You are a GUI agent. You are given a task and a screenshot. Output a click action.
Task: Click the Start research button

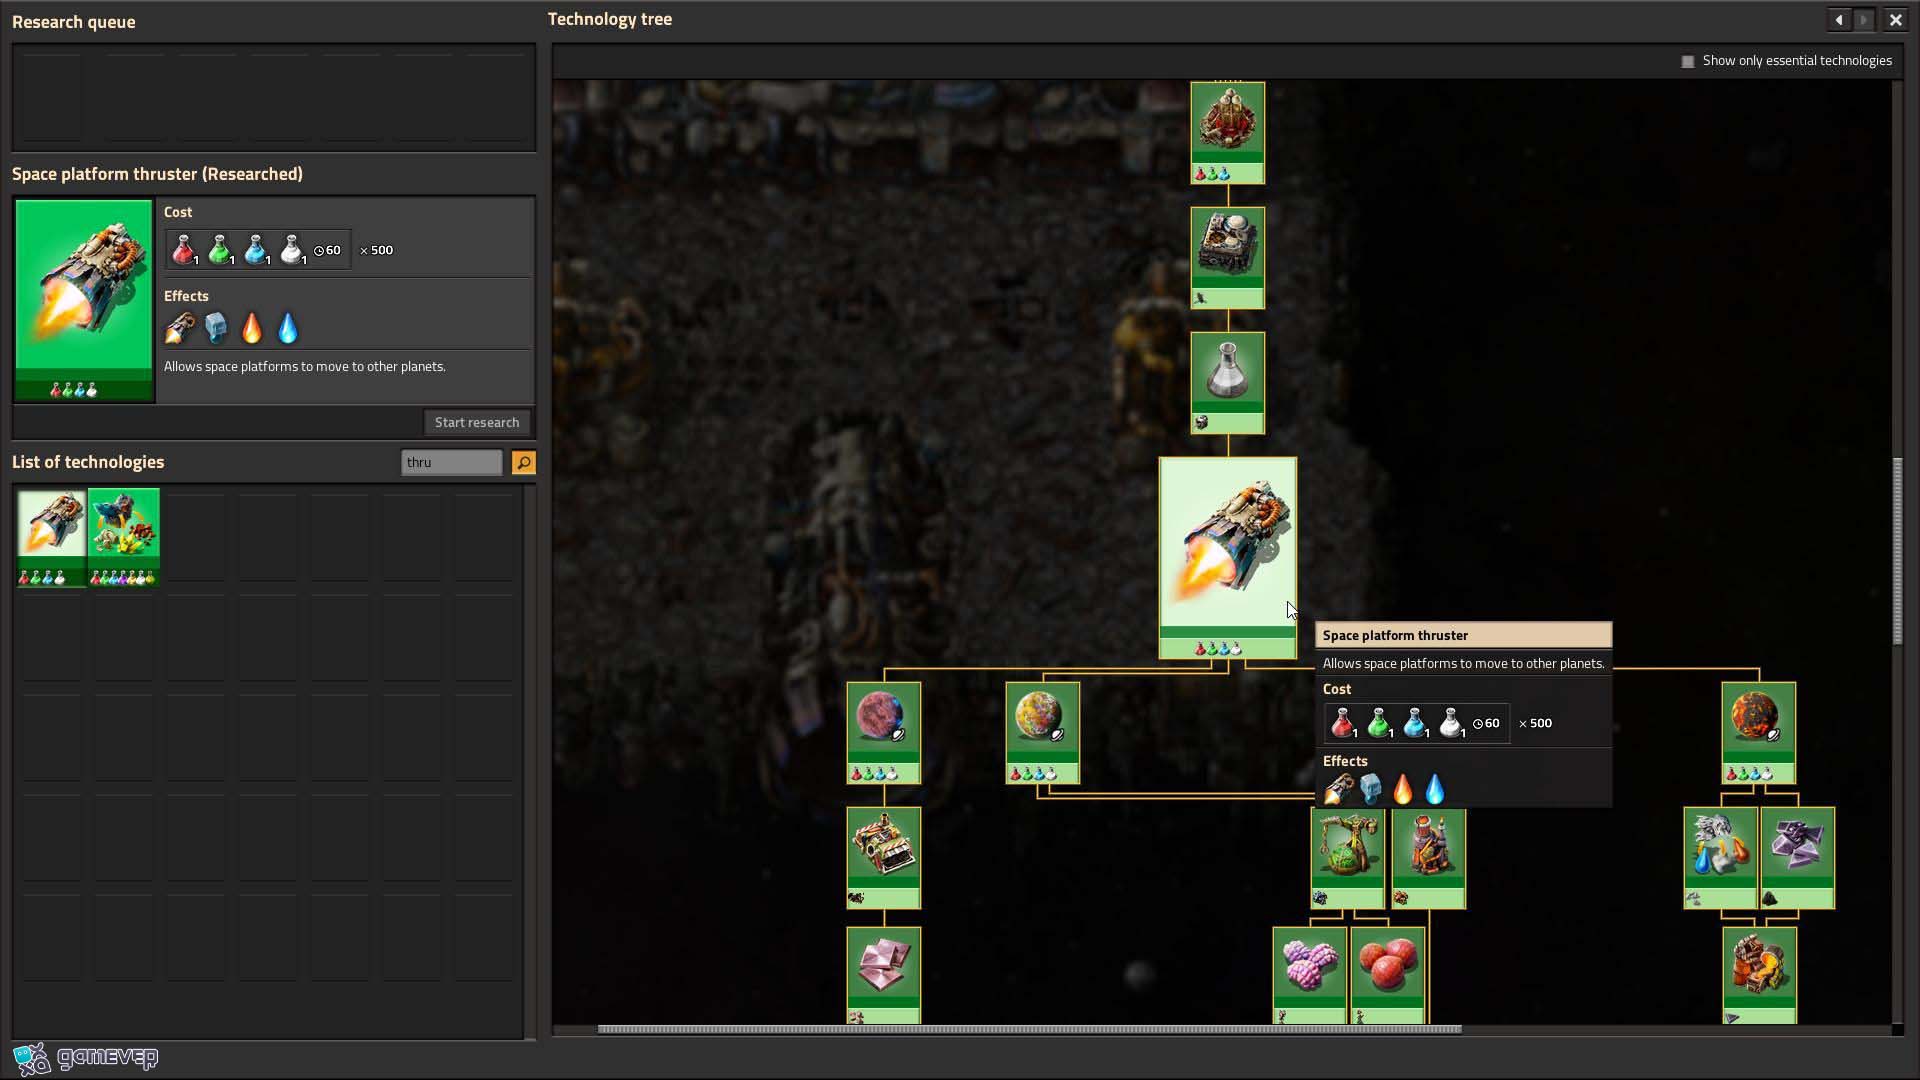477,422
